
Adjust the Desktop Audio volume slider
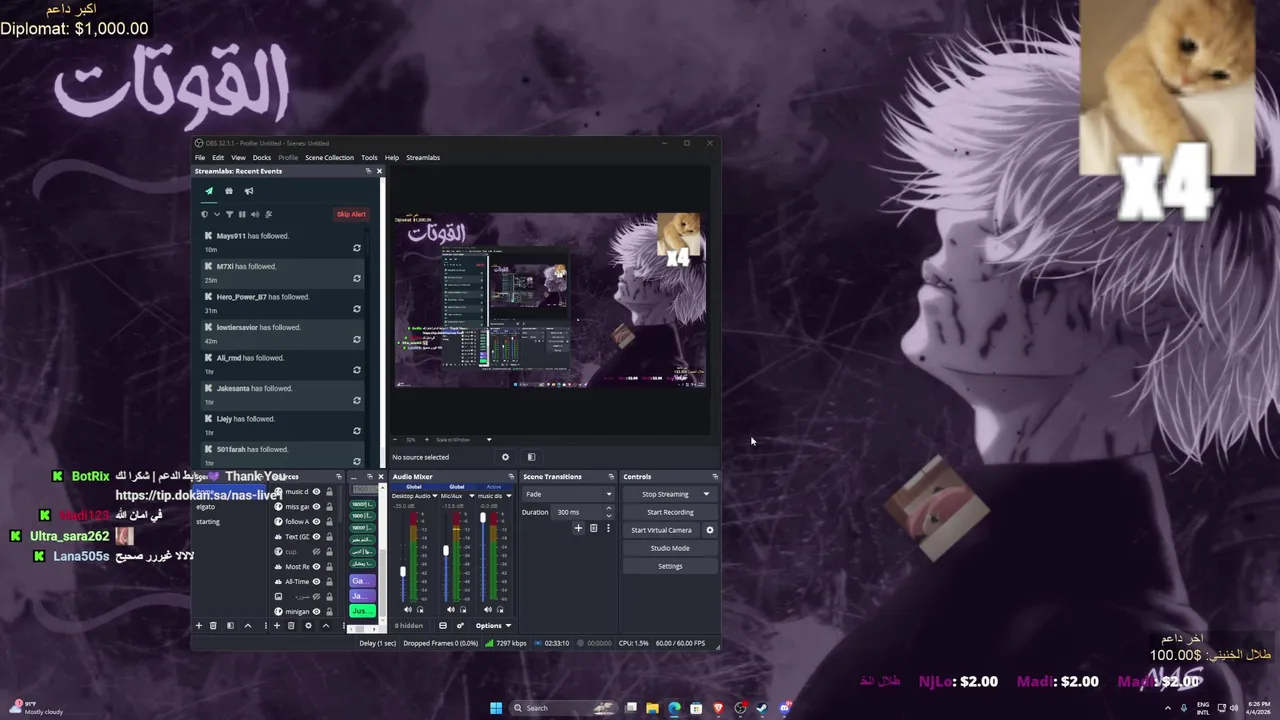pyautogui.click(x=404, y=571)
